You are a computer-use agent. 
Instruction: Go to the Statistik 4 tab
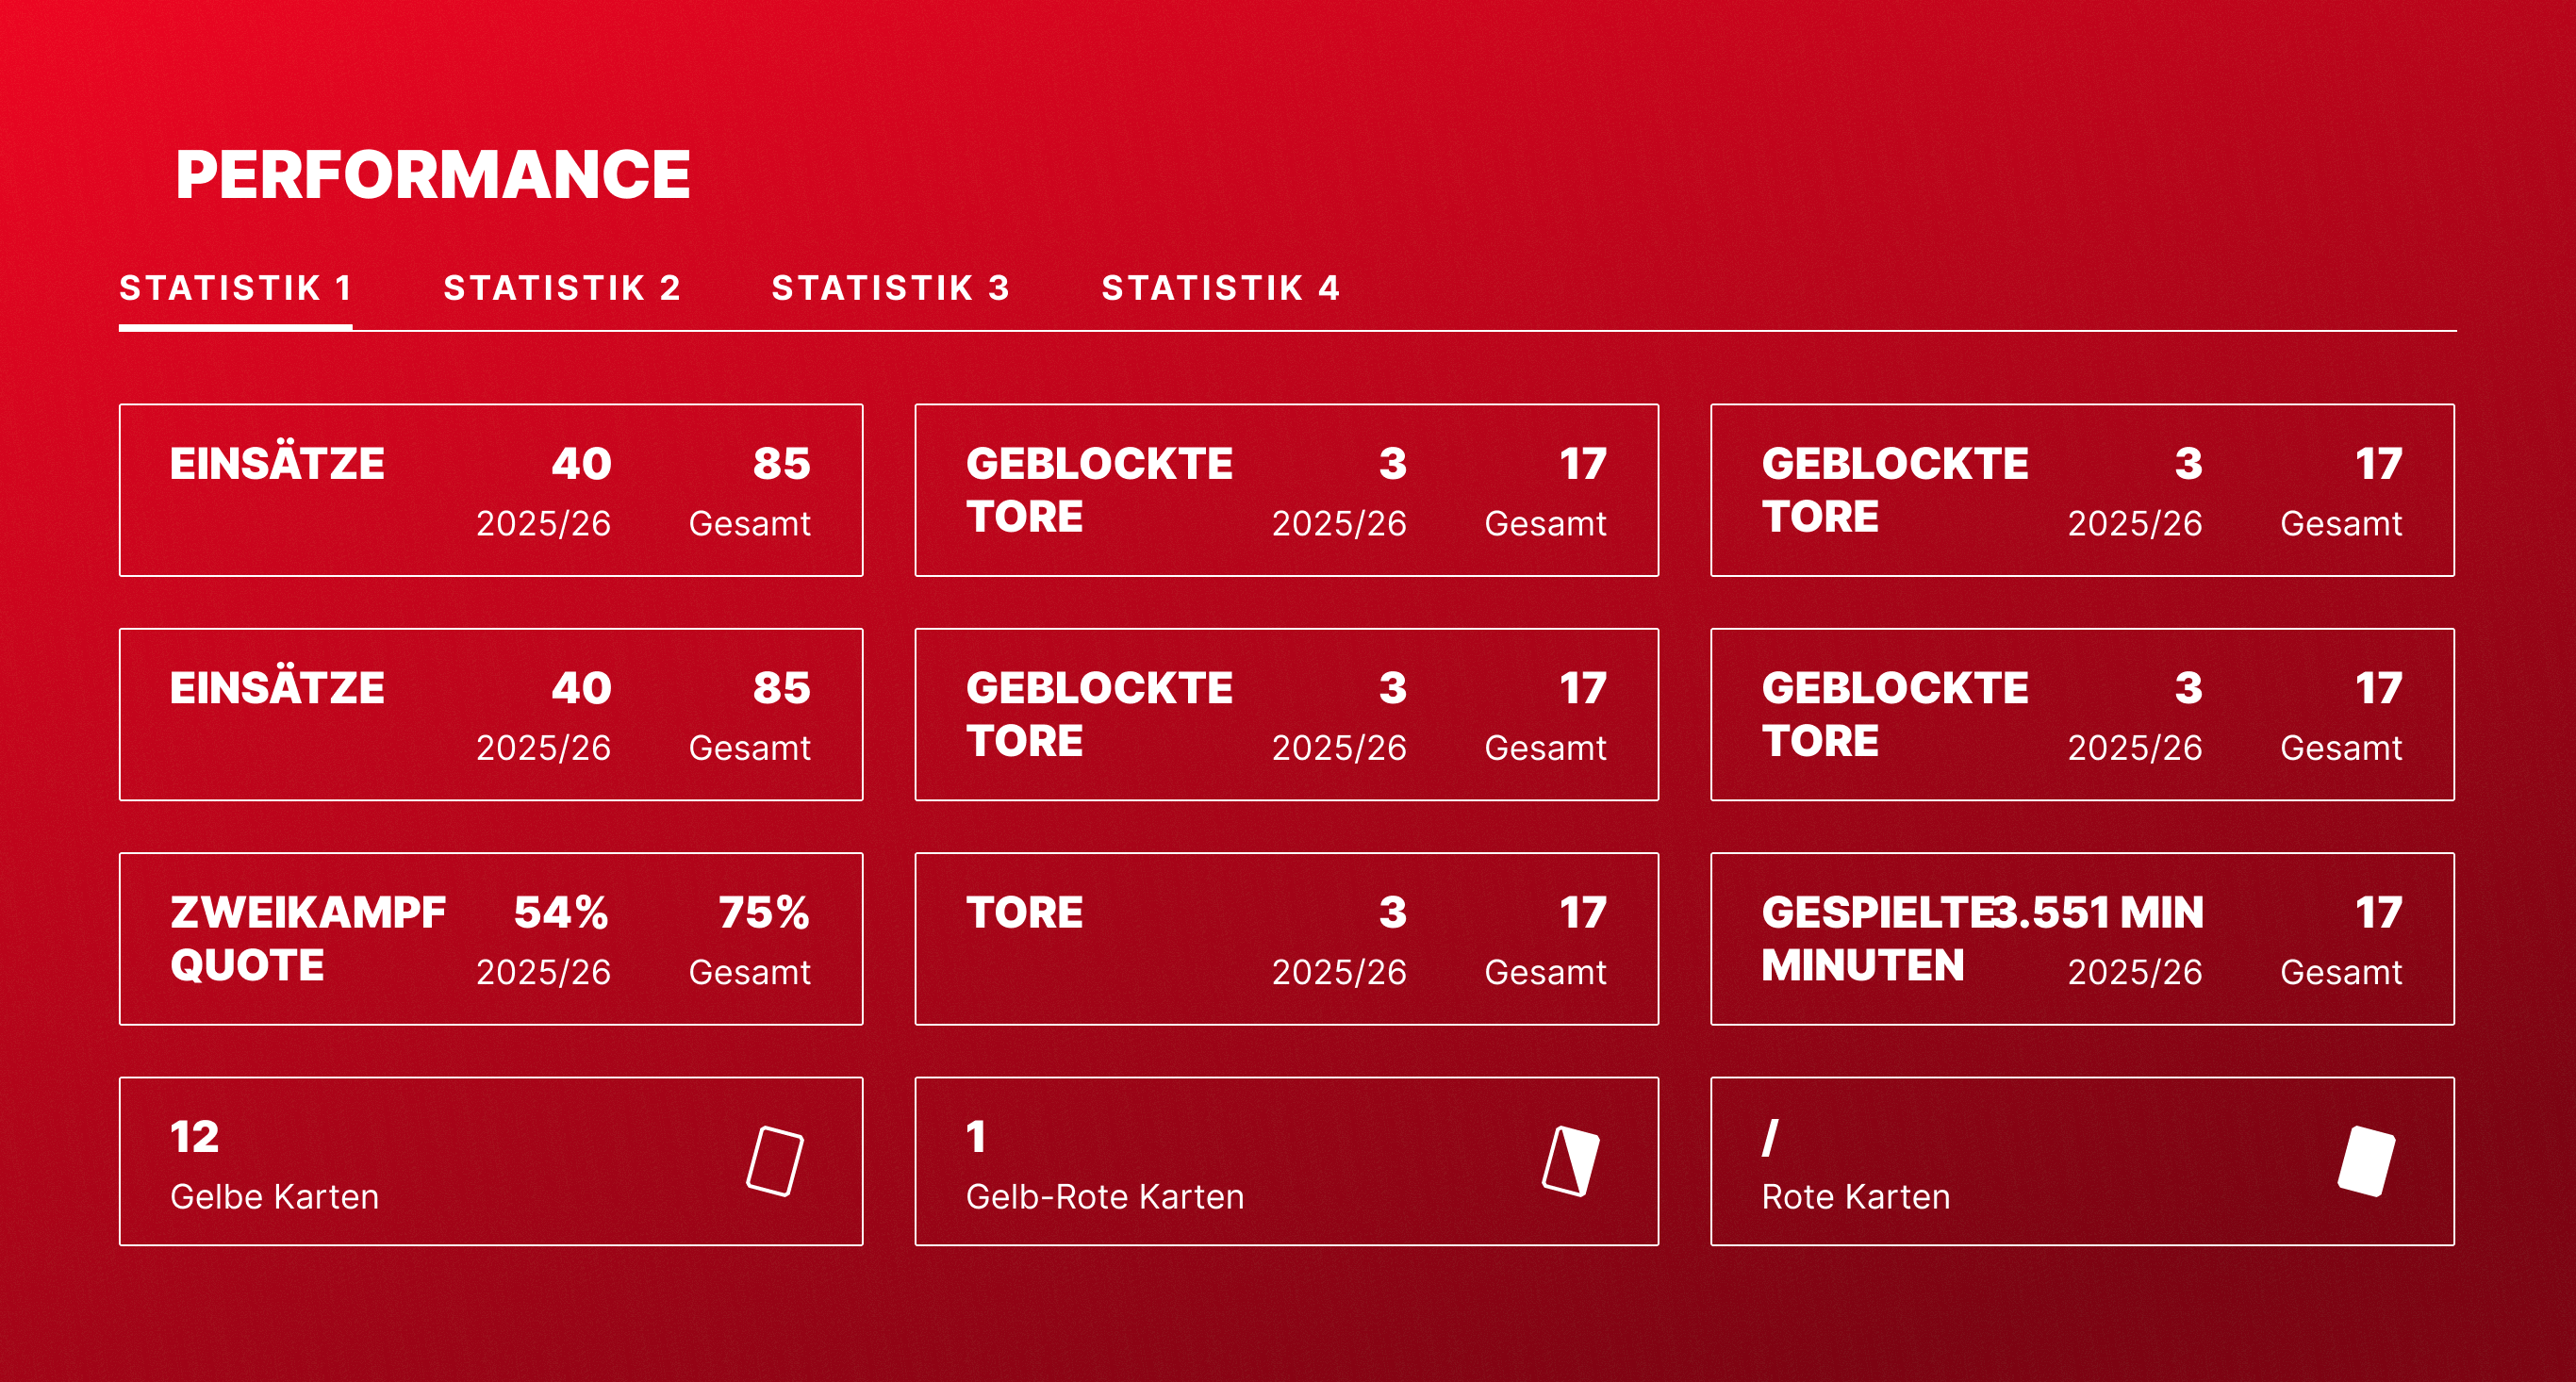pos(1220,288)
